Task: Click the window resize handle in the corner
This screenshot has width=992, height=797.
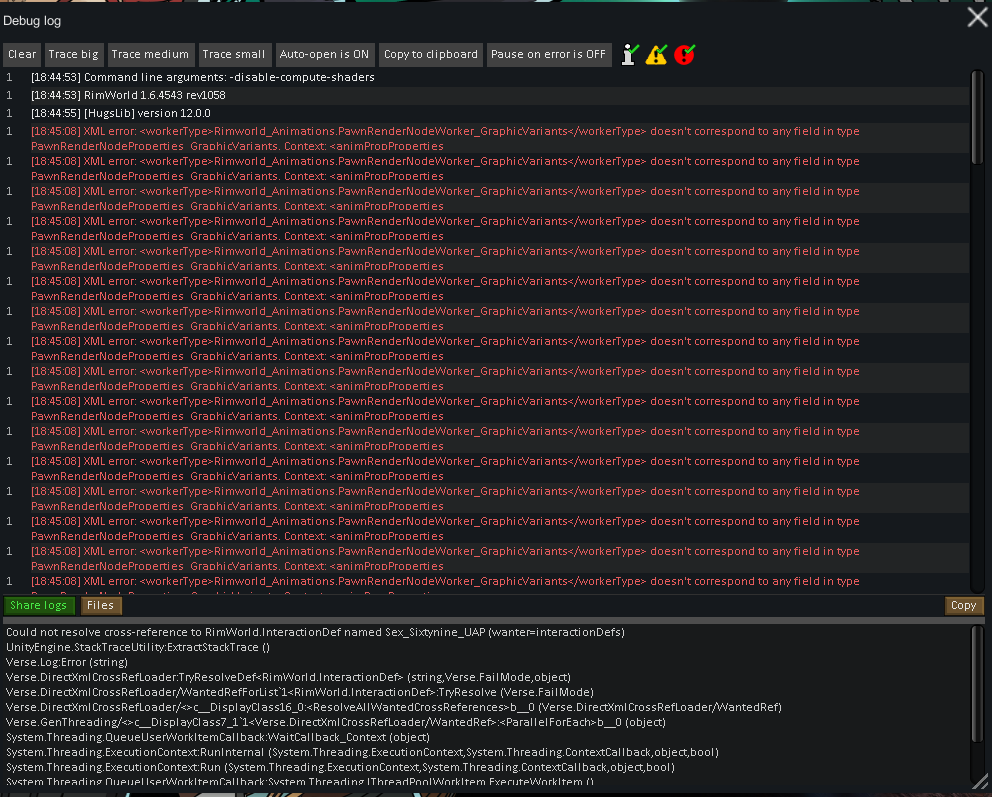Action: tap(979, 781)
